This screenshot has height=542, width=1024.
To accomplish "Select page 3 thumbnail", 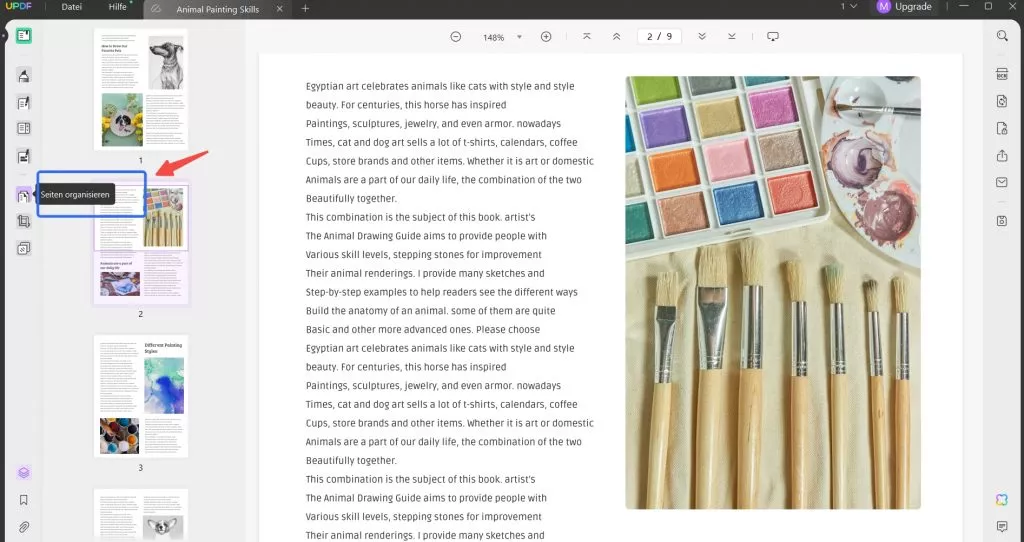I will [x=140, y=396].
